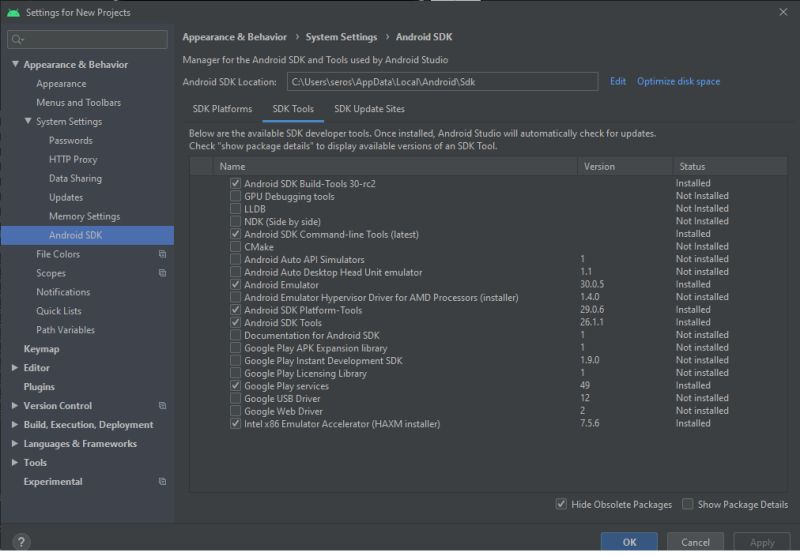Collapse the System Settings tree node
800x556 pixels.
(x=28, y=121)
